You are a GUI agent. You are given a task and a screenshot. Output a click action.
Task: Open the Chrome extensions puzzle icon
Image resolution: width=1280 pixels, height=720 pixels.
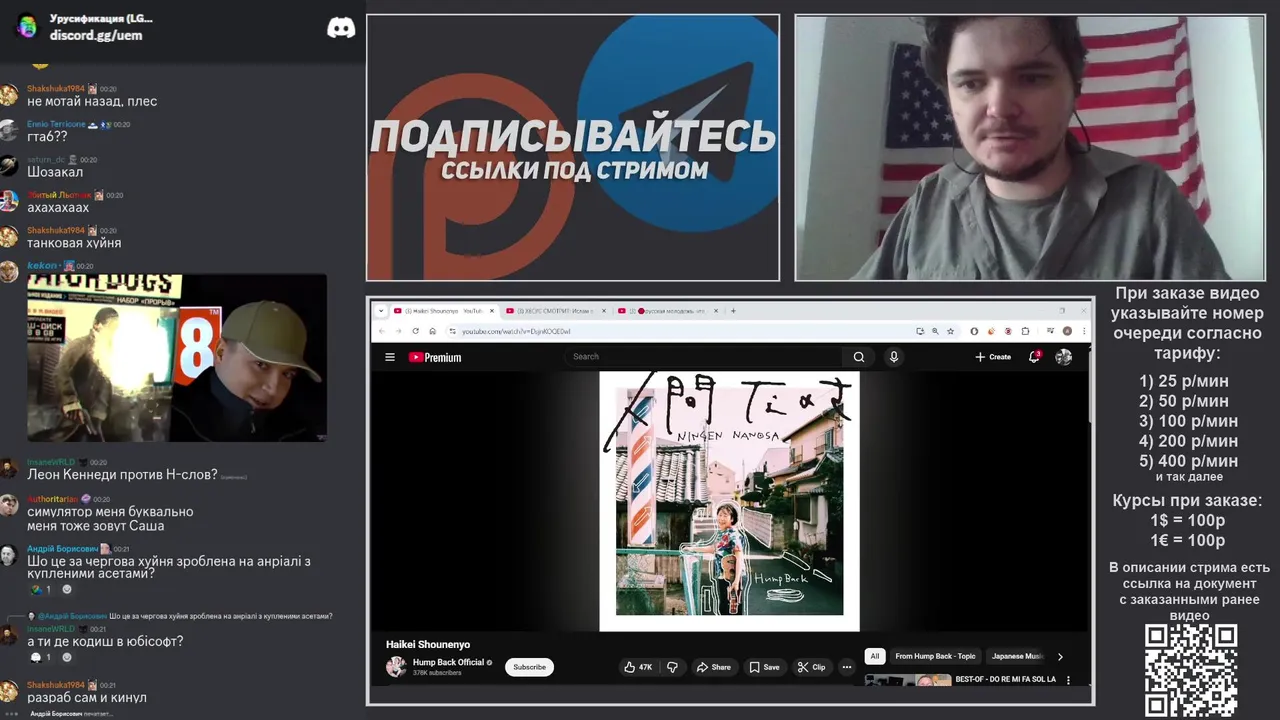point(1025,331)
